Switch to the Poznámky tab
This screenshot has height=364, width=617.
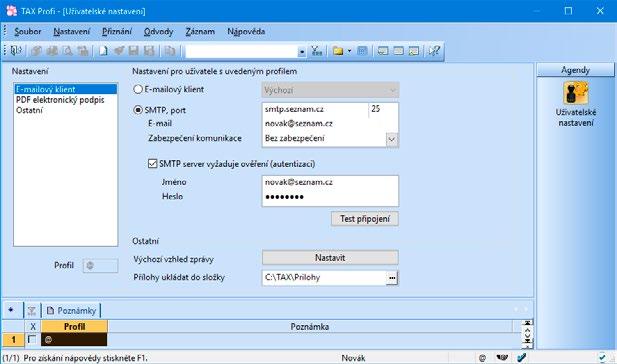[72, 311]
